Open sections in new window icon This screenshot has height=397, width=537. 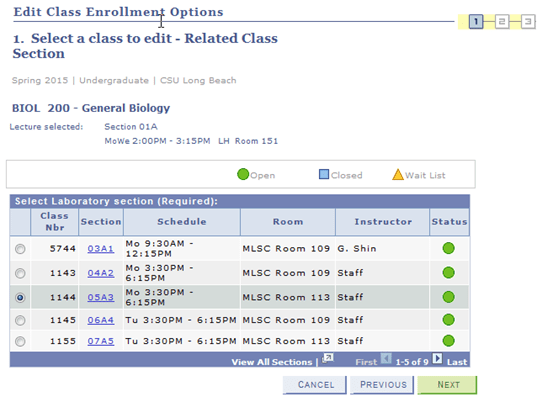328,358
